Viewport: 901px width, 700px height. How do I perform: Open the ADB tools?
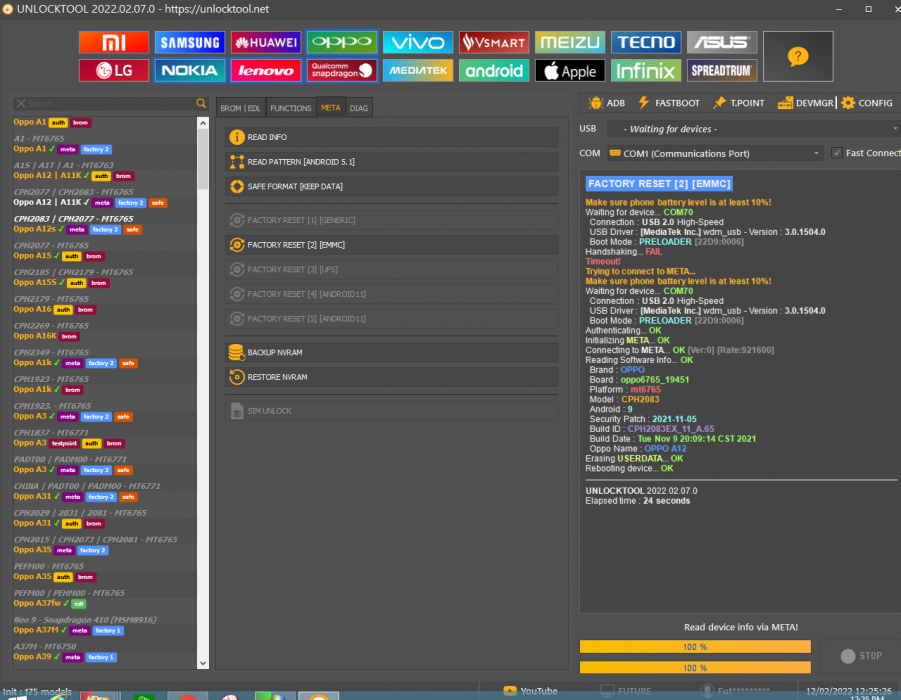607,103
